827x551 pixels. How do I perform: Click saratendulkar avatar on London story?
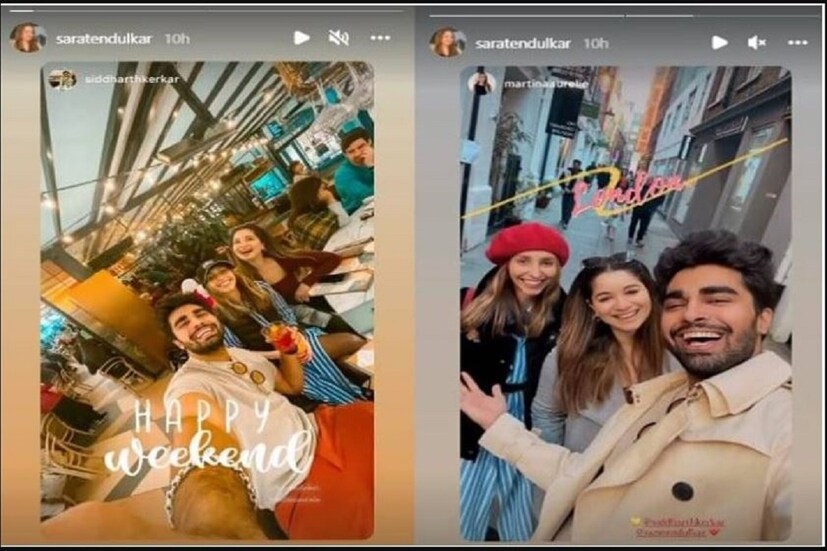[447, 42]
